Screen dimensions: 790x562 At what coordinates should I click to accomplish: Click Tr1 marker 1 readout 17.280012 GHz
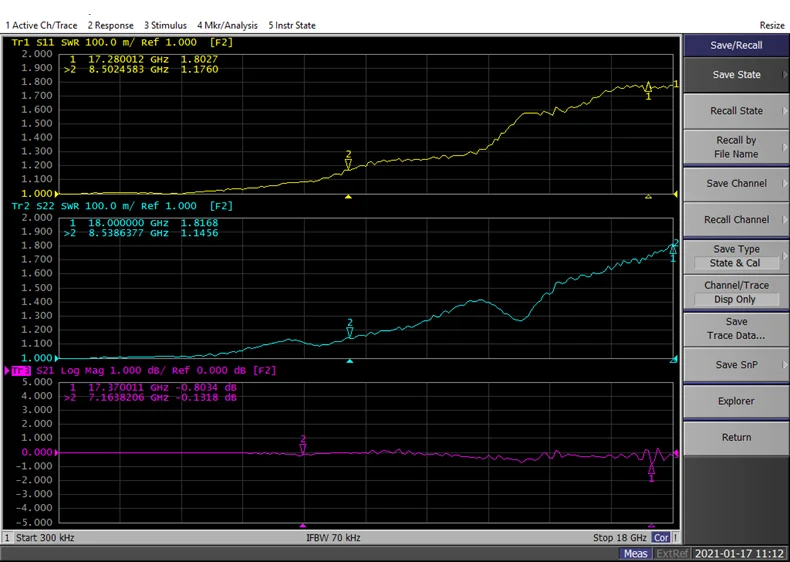click(x=144, y=59)
